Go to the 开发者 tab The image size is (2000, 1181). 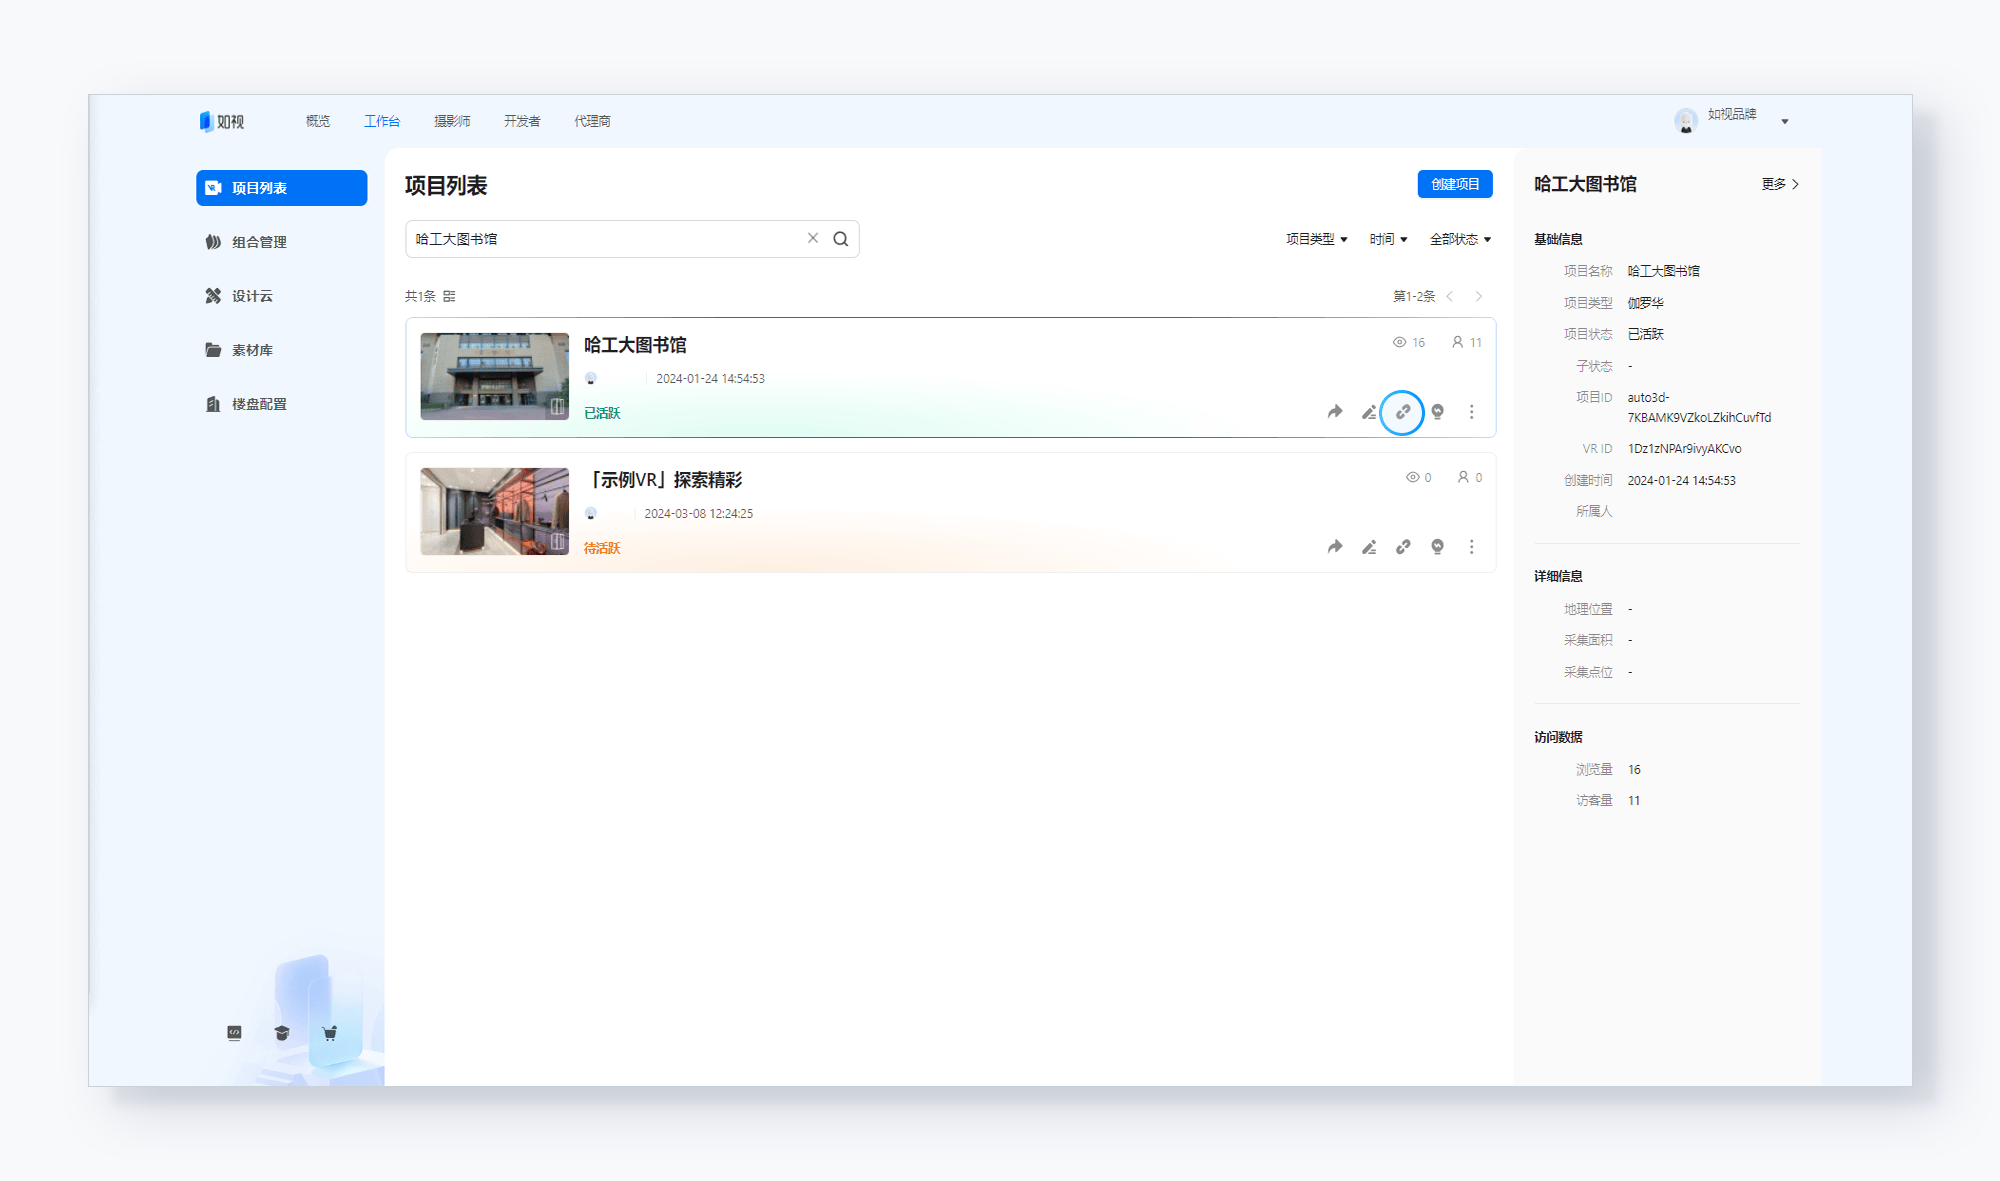coord(522,121)
